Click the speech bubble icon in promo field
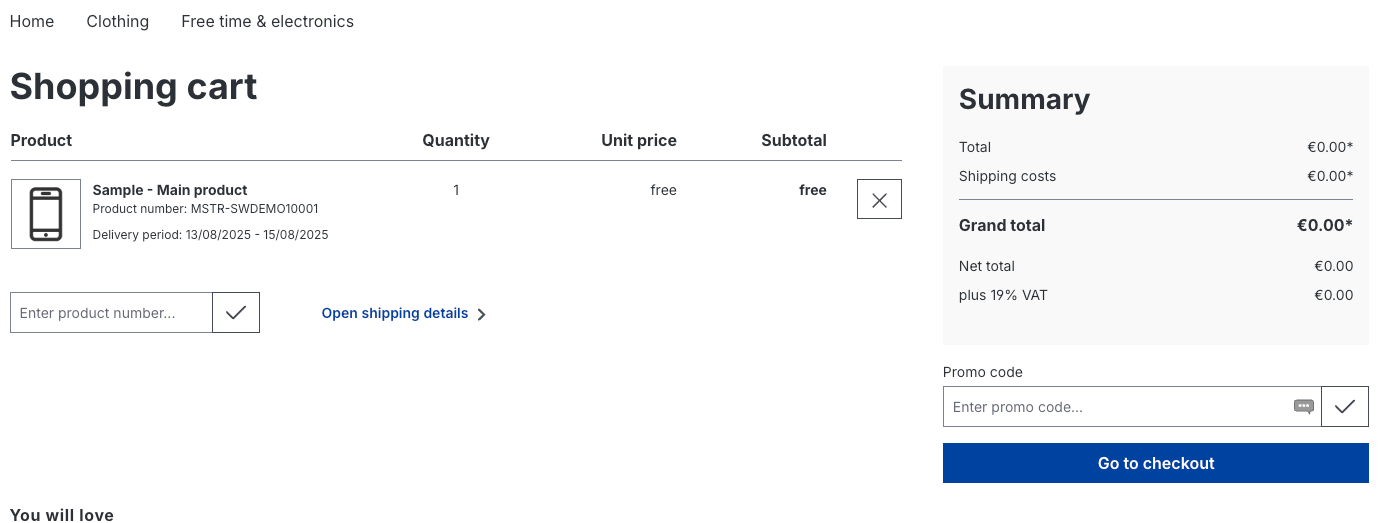The image size is (1391, 523). pyautogui.click(x=1304, y=407)
